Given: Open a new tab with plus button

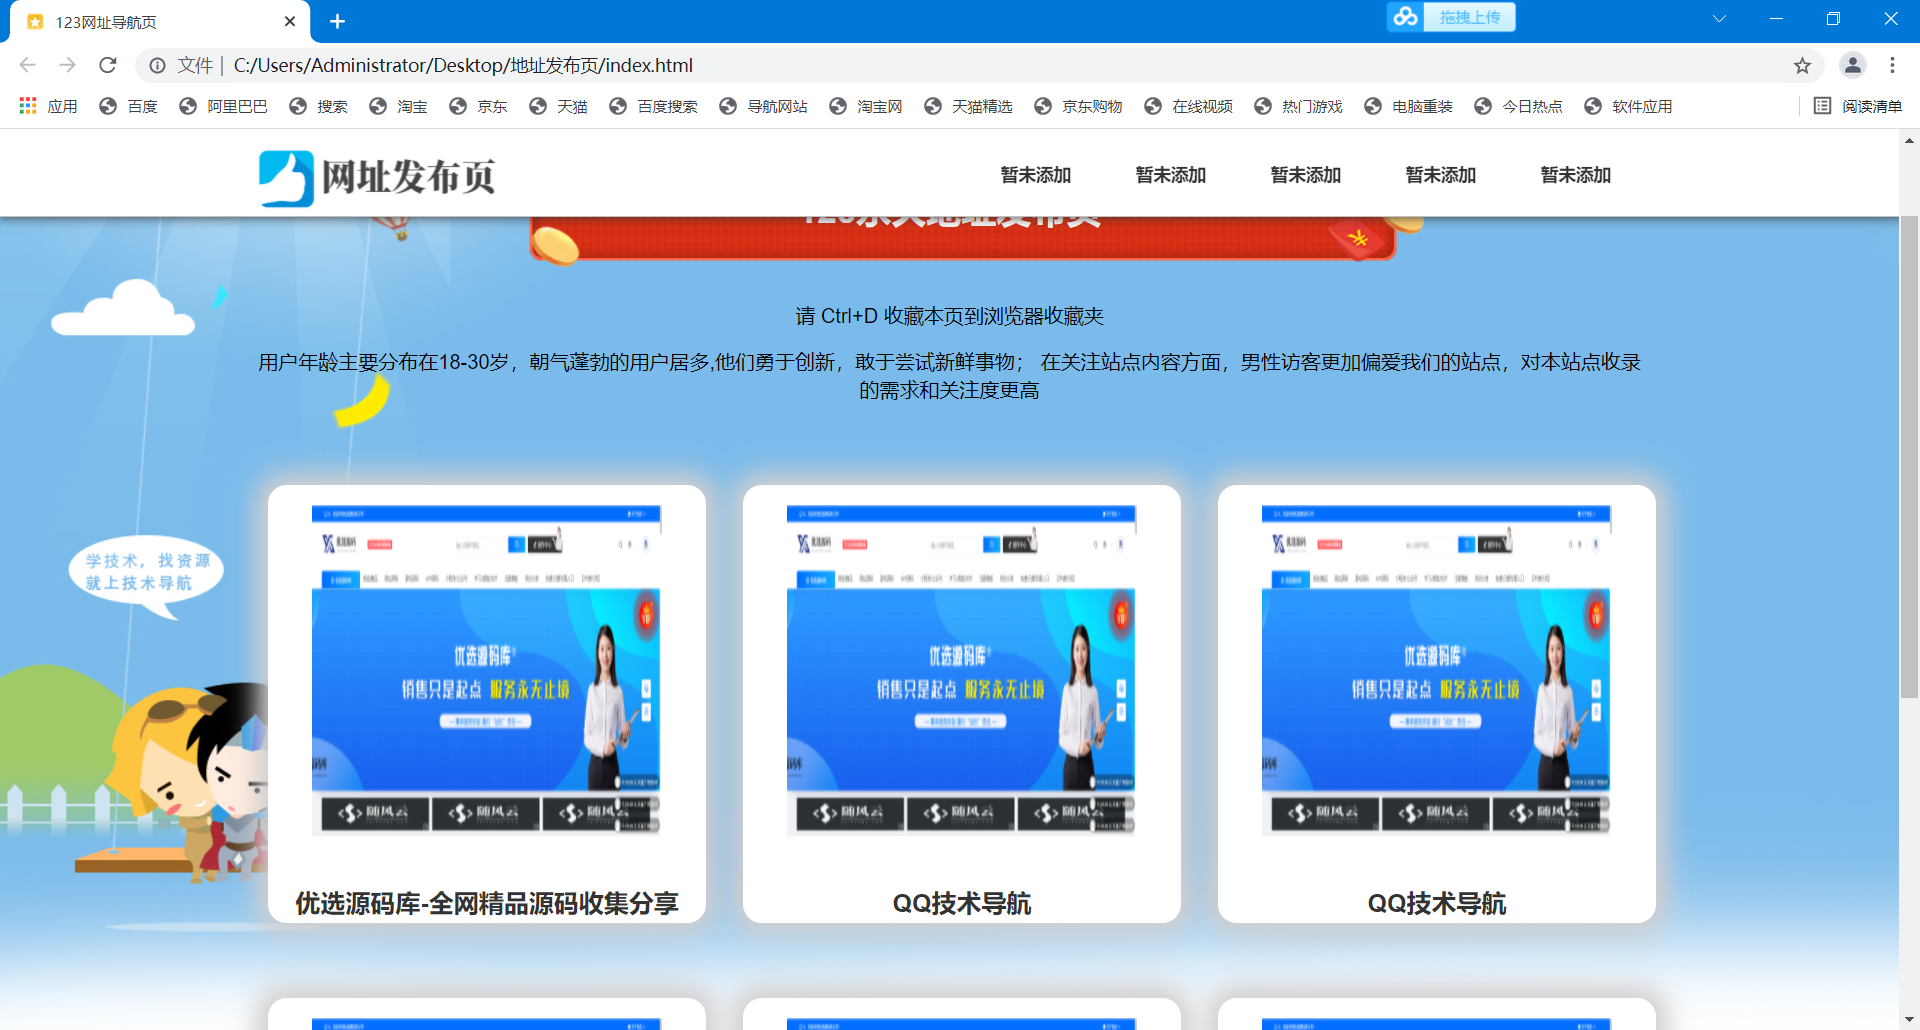Looking at the screenshot, I should (337, 21).
